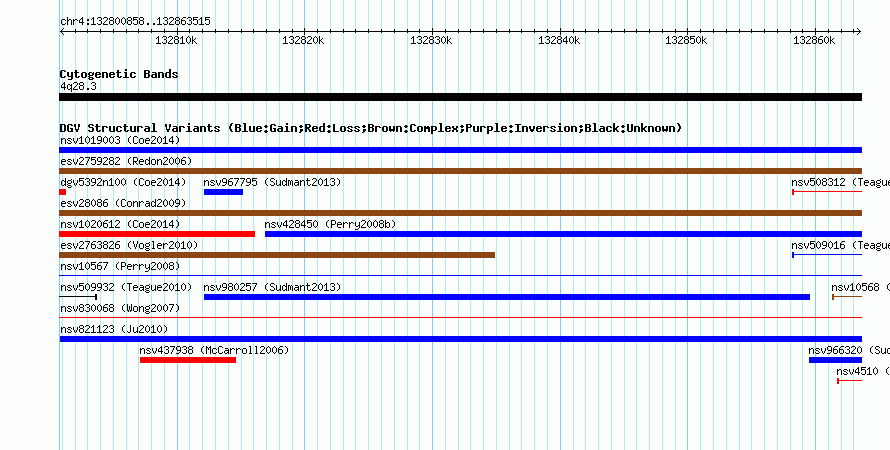
Task: Click the blue nsv1019003 Coe2014 gain bar
Action: point(460,150)
